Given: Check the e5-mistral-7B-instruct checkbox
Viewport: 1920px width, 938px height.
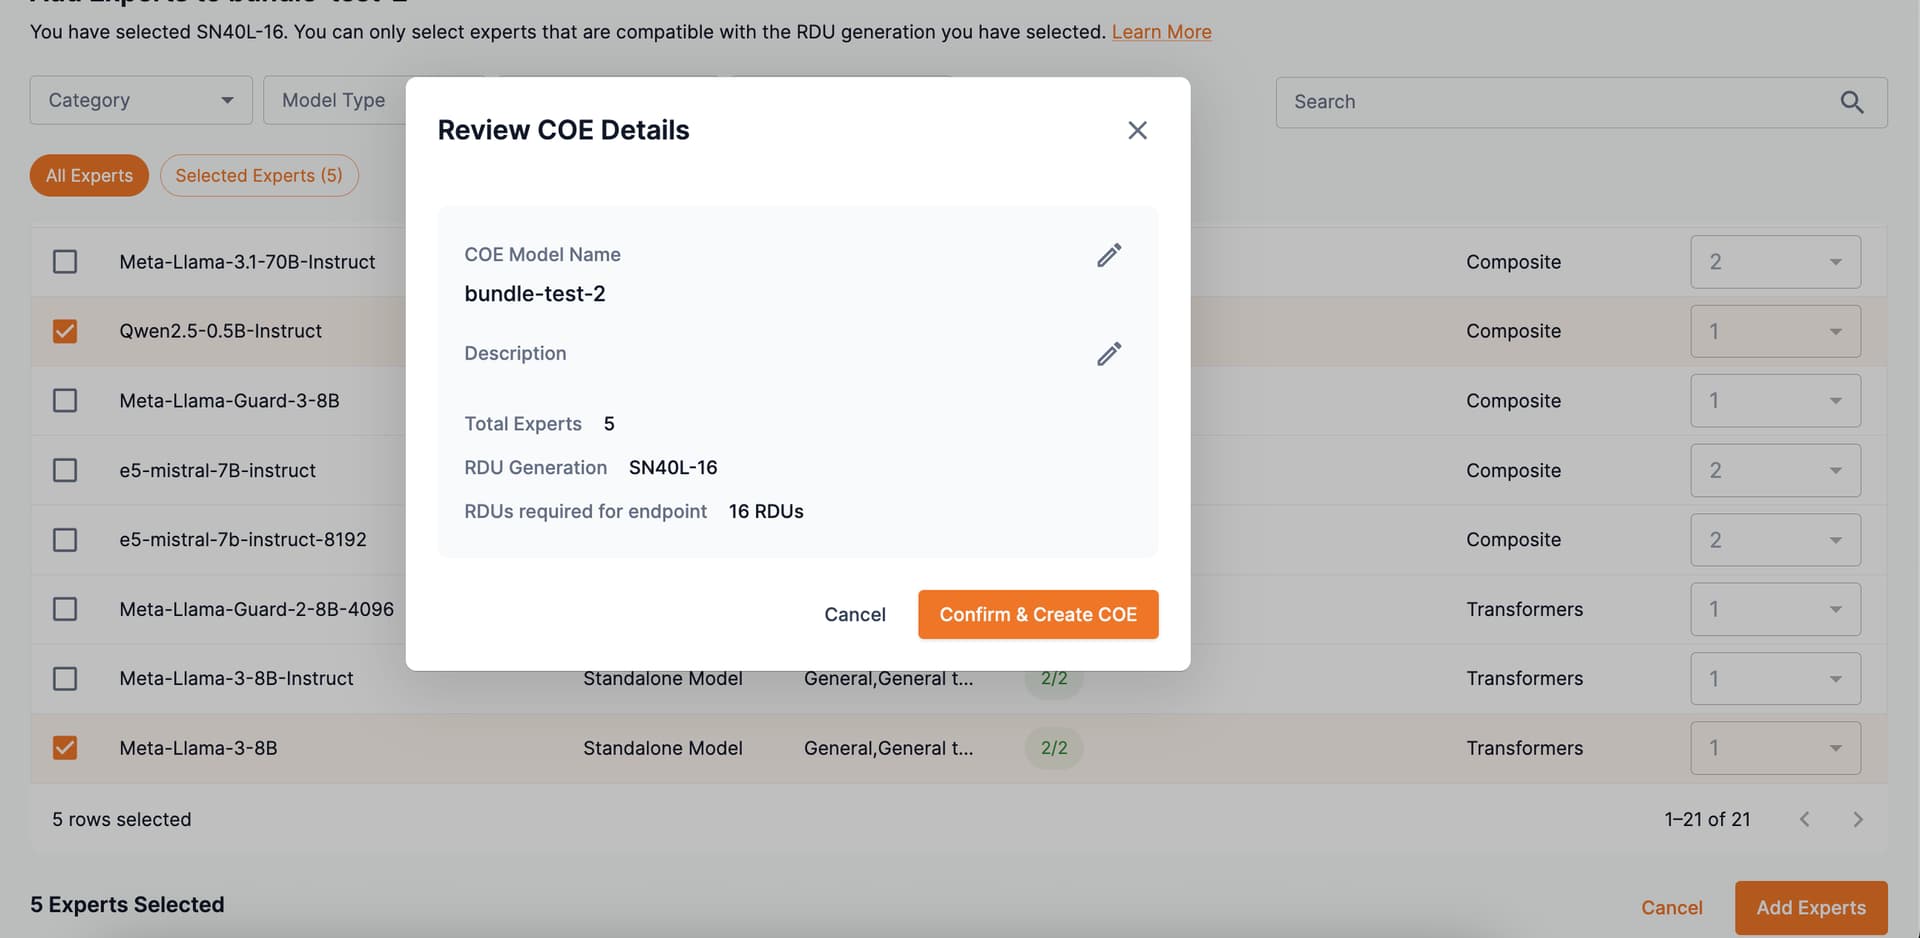Looking at the screenshot, I should tap(65, 470).
